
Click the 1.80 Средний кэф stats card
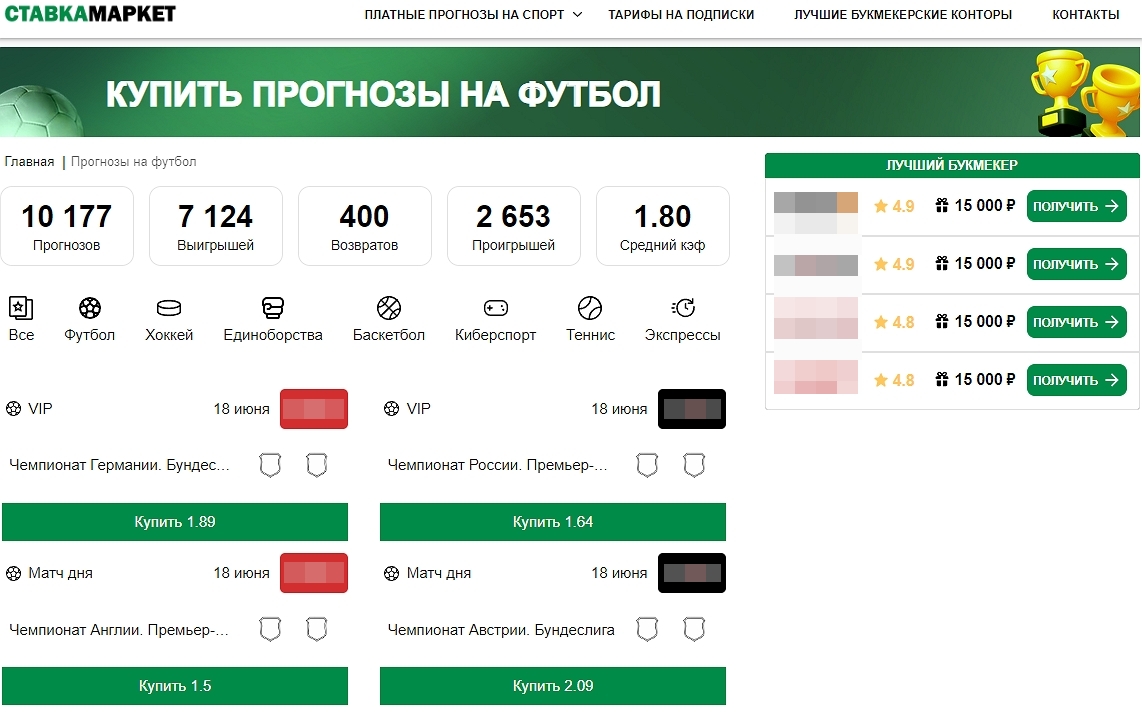662,225
